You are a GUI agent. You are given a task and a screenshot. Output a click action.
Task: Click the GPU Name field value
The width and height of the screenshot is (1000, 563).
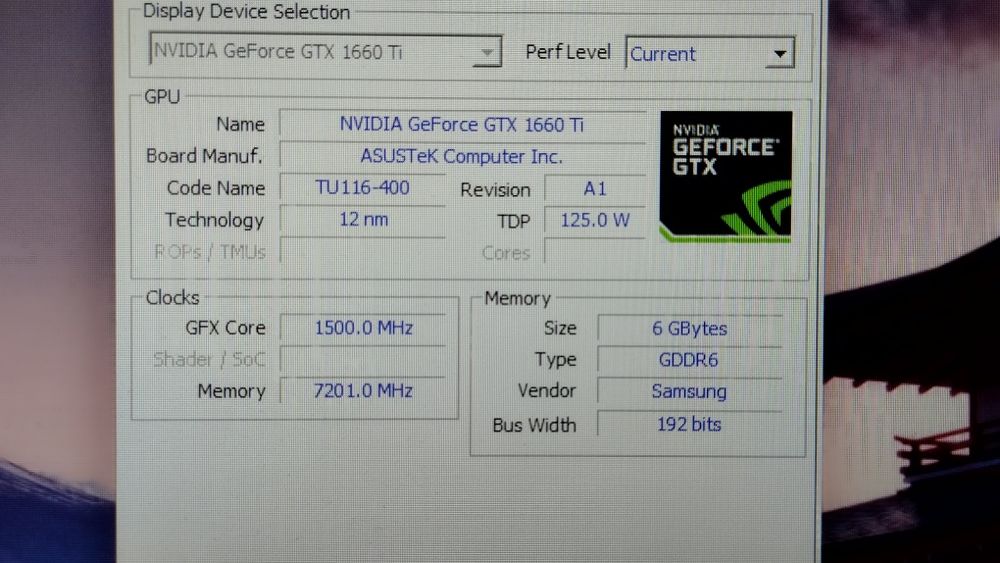(x=462, y=124)
